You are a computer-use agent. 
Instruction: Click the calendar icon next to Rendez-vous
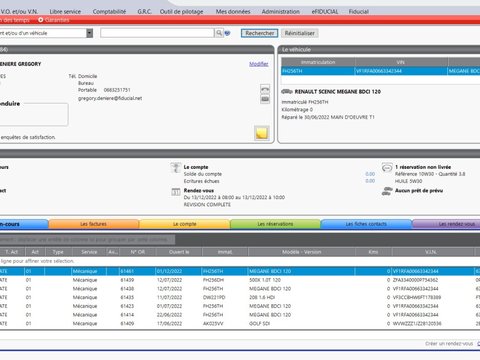tap(176, 192)
